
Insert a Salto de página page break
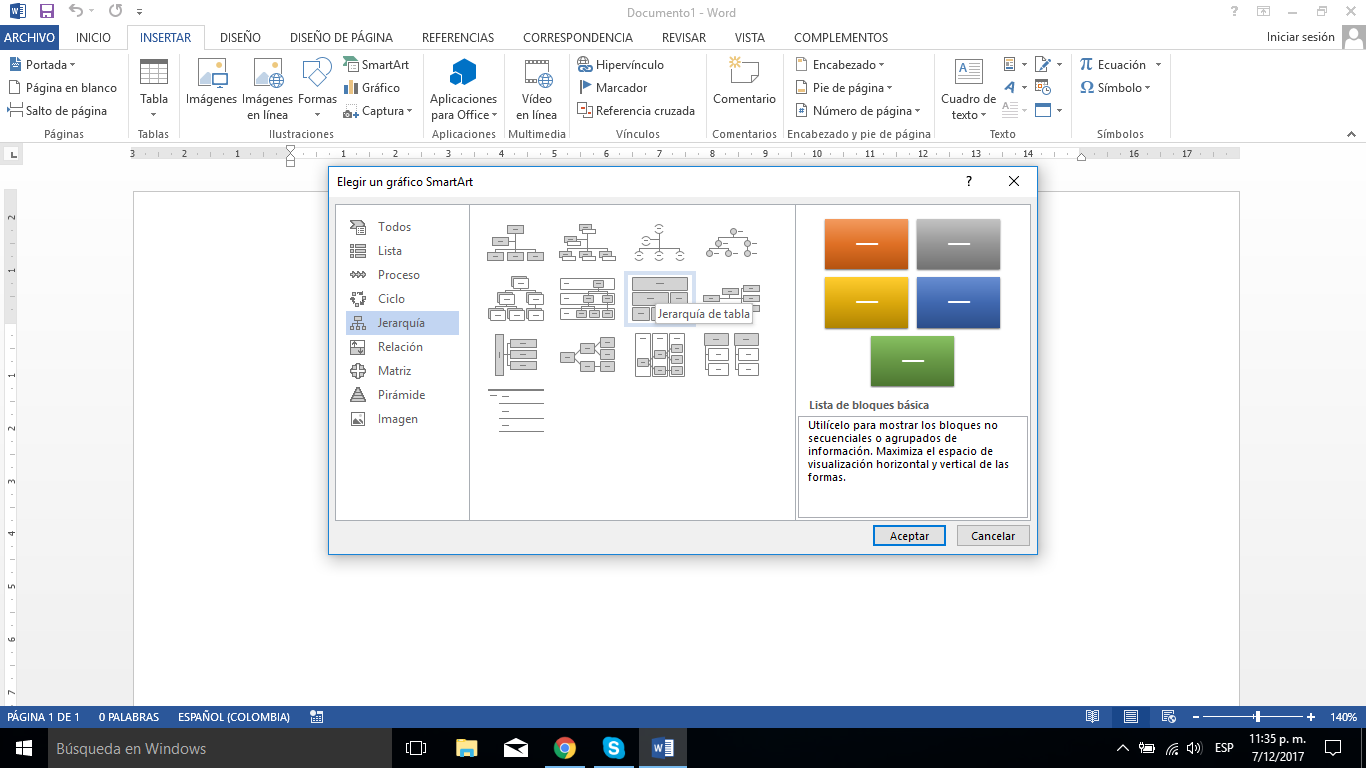pos(58,111)
